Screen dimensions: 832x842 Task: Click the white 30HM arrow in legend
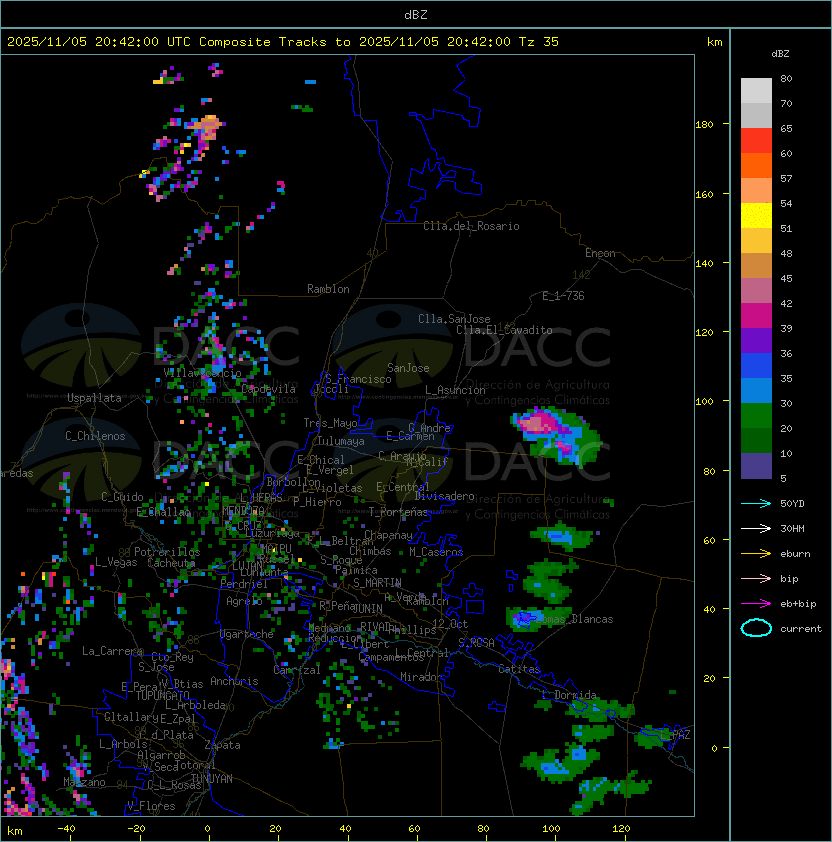point(756,528)
